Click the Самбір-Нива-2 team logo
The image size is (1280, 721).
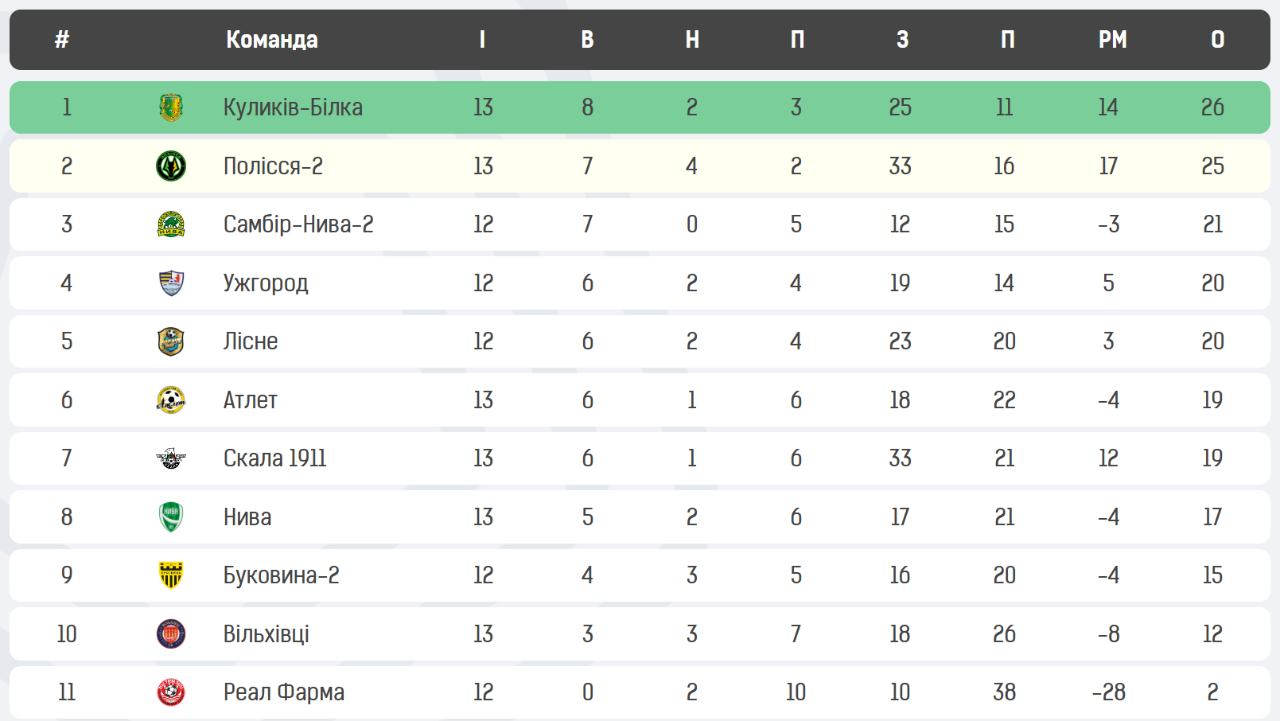(x=171, y=224)
